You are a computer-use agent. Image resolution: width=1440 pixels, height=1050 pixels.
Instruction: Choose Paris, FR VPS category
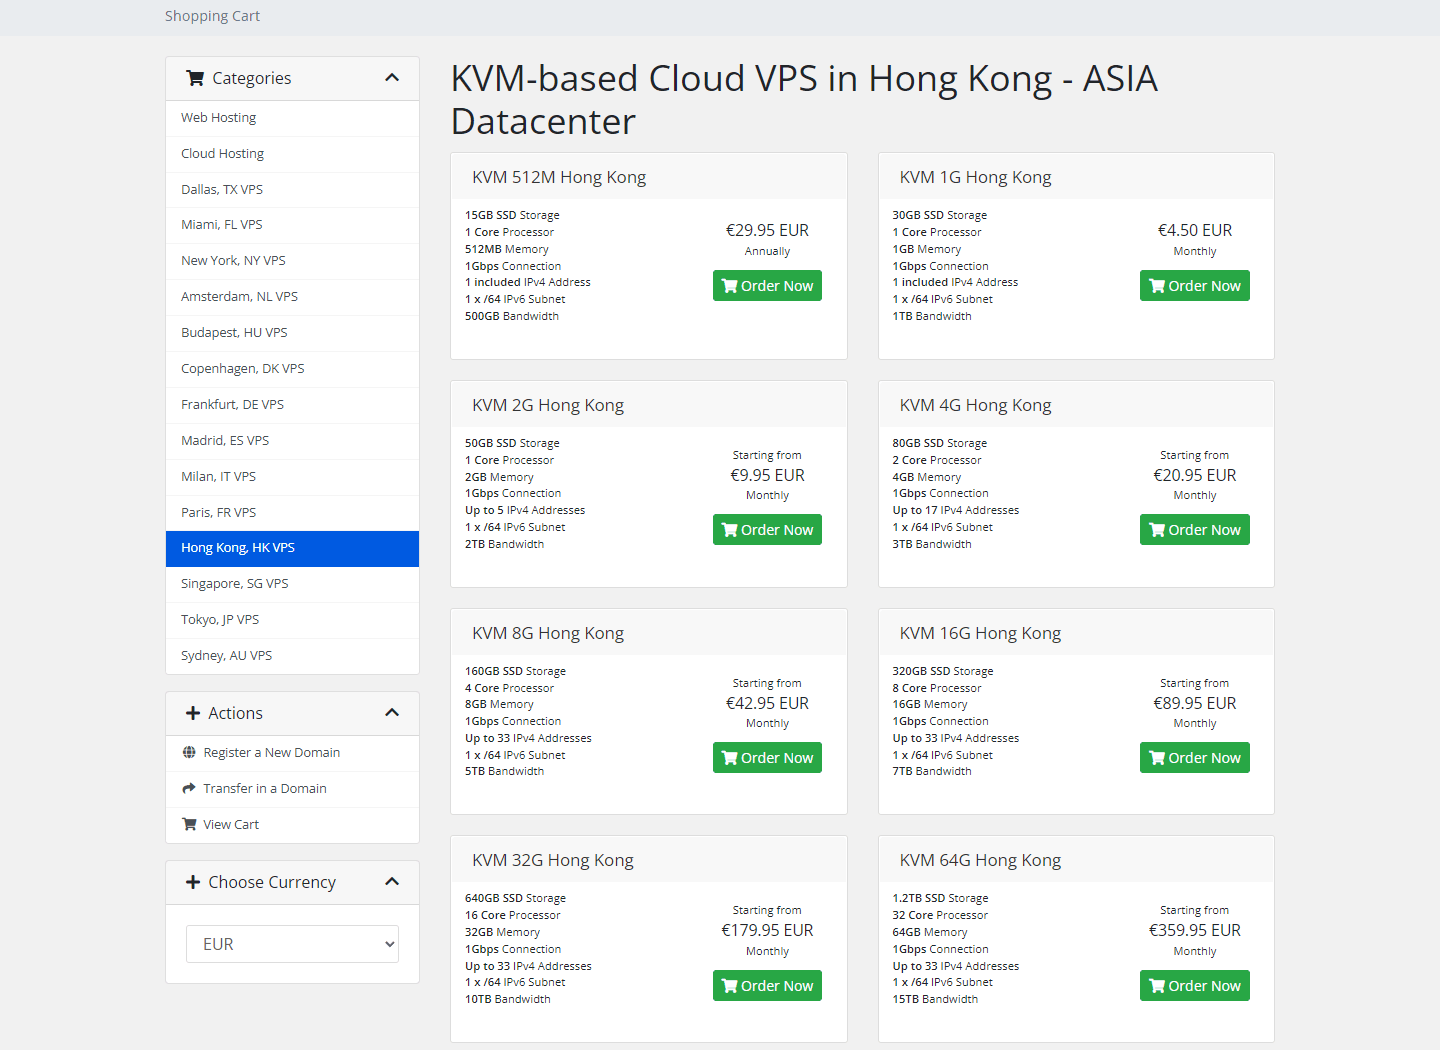point(292,513)
